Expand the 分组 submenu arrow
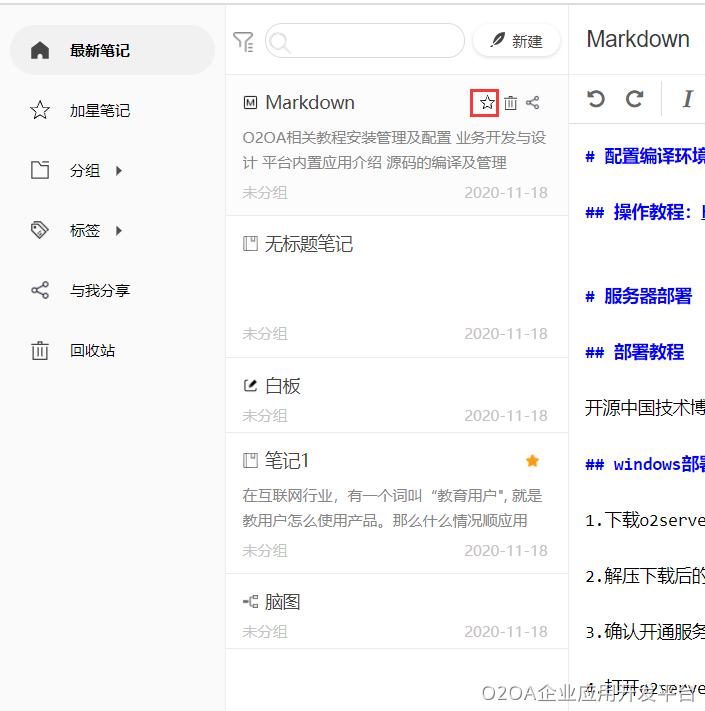Viewport: 705px width, 711px height. (x=119, y=171)
